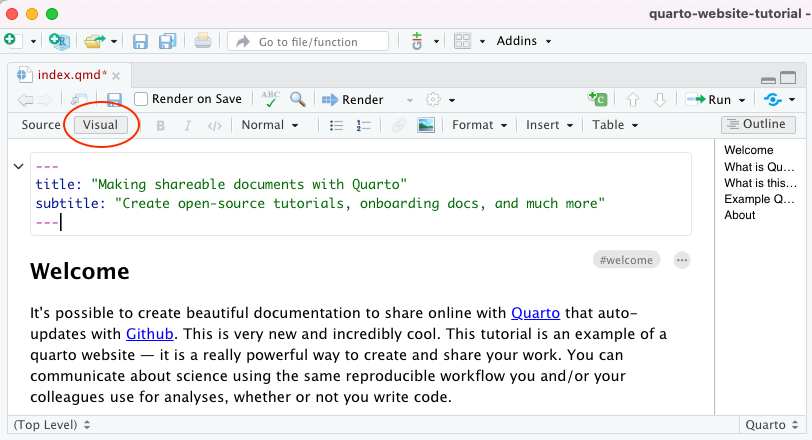812x440 pixels.
Task: Click the bulleted list icon
Action: tap(337, 125)
